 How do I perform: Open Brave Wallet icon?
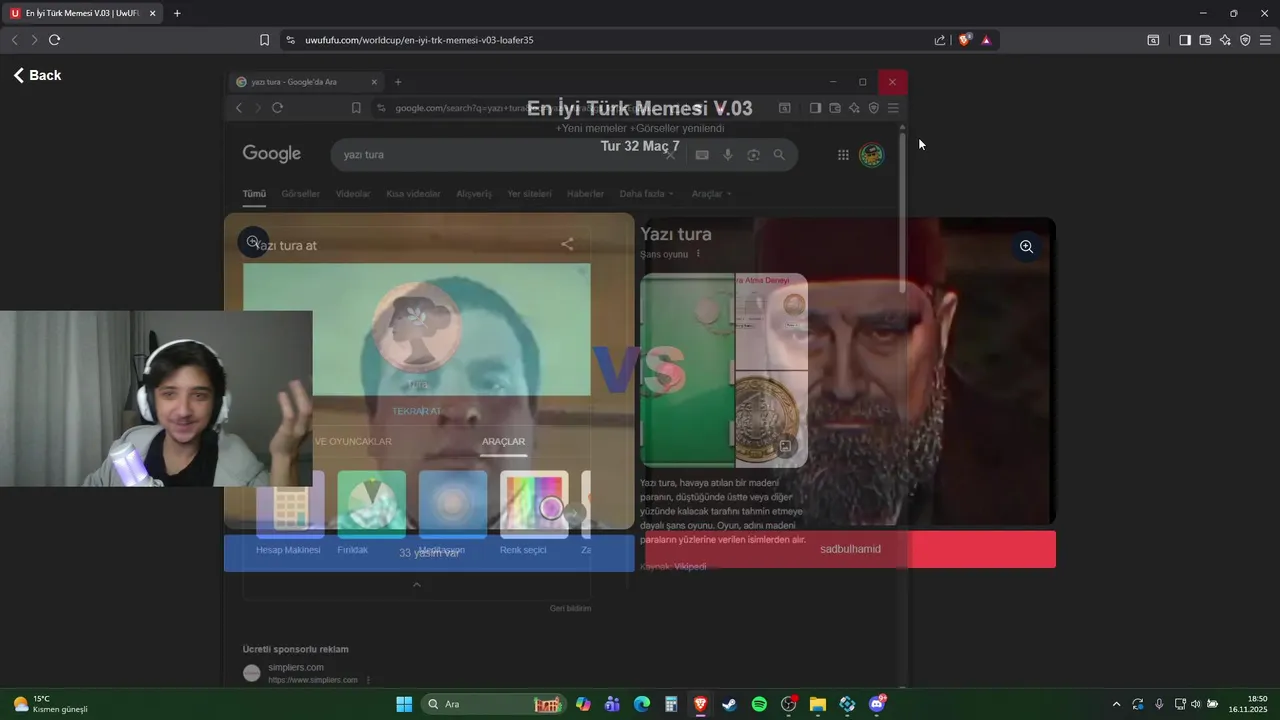1205,40
